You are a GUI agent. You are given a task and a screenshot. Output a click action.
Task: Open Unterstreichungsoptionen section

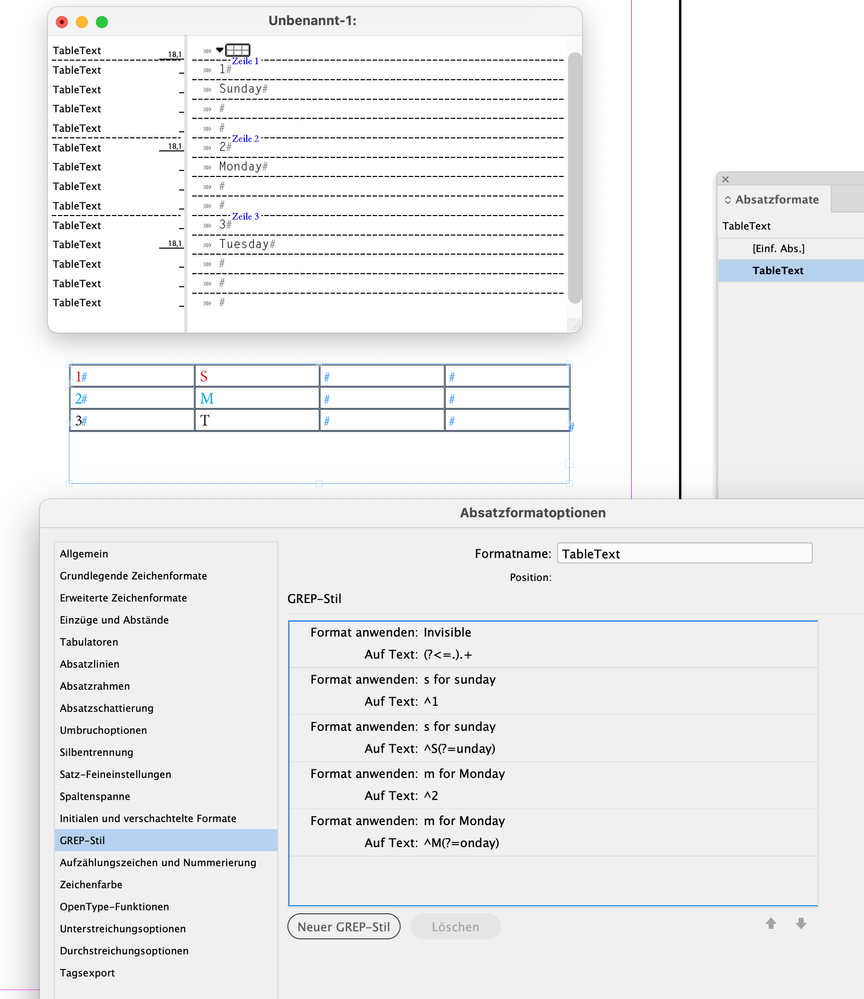pyautogui.click(x=166, y=929)
